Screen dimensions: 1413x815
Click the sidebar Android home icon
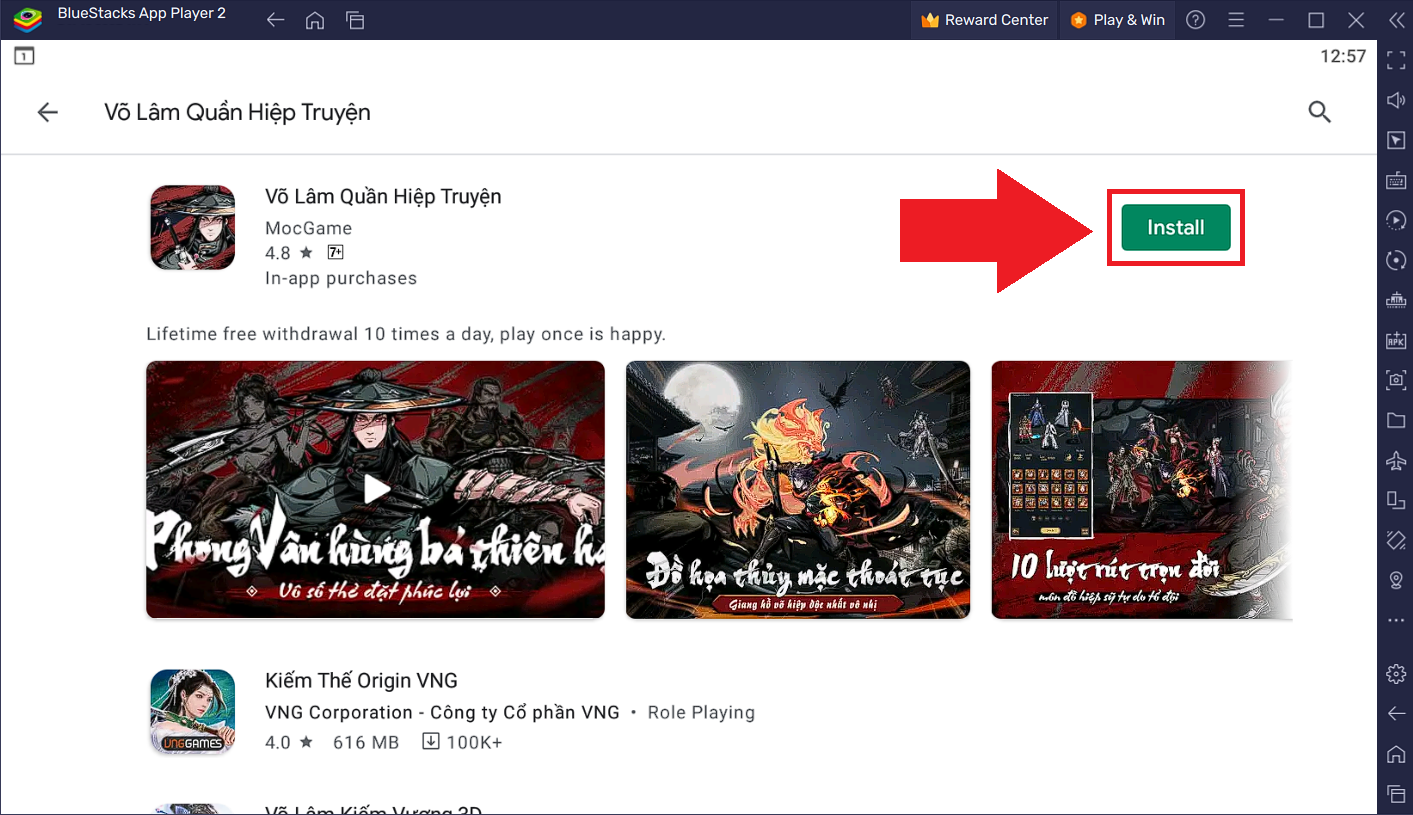pyautogui.click(x=1396, y=753)
